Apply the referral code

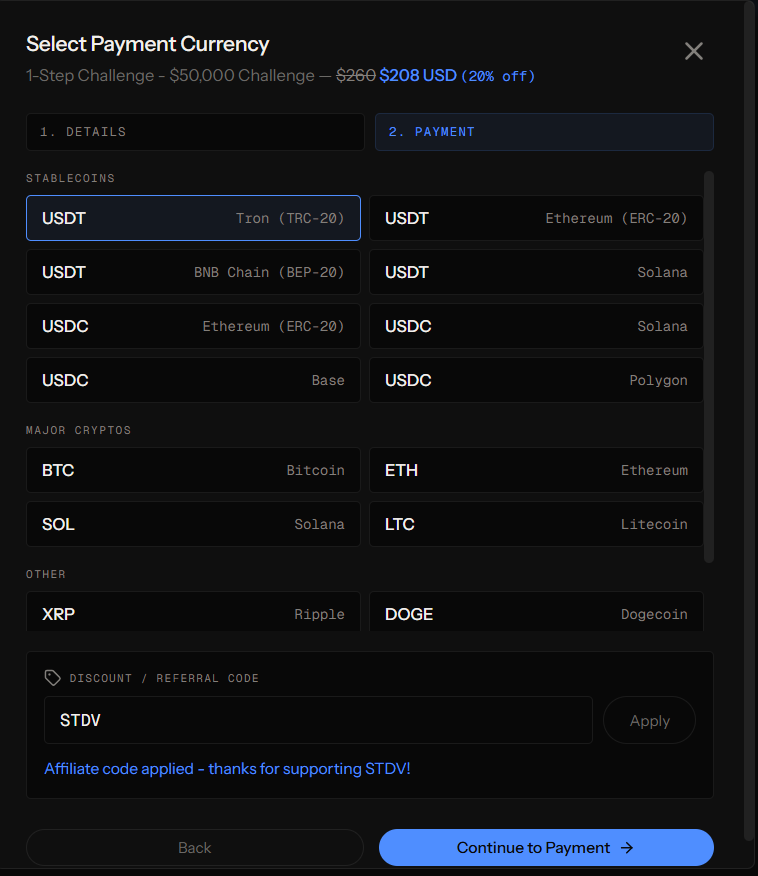649,720
